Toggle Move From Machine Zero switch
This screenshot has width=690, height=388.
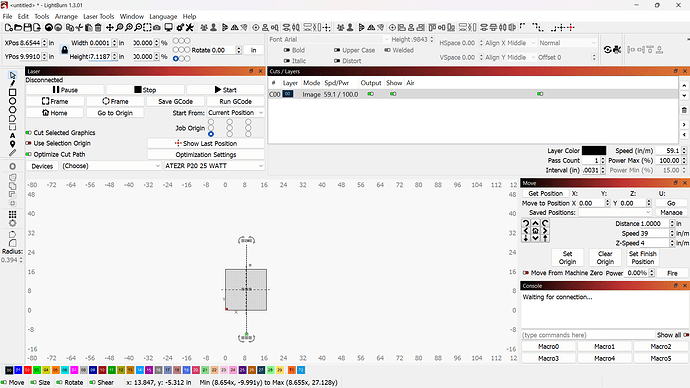(525, 273)
